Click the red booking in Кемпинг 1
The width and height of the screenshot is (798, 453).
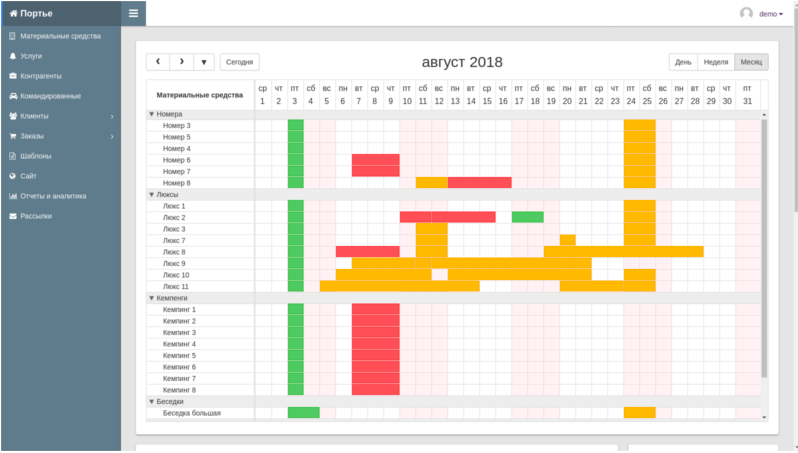[x=376, y=309]
